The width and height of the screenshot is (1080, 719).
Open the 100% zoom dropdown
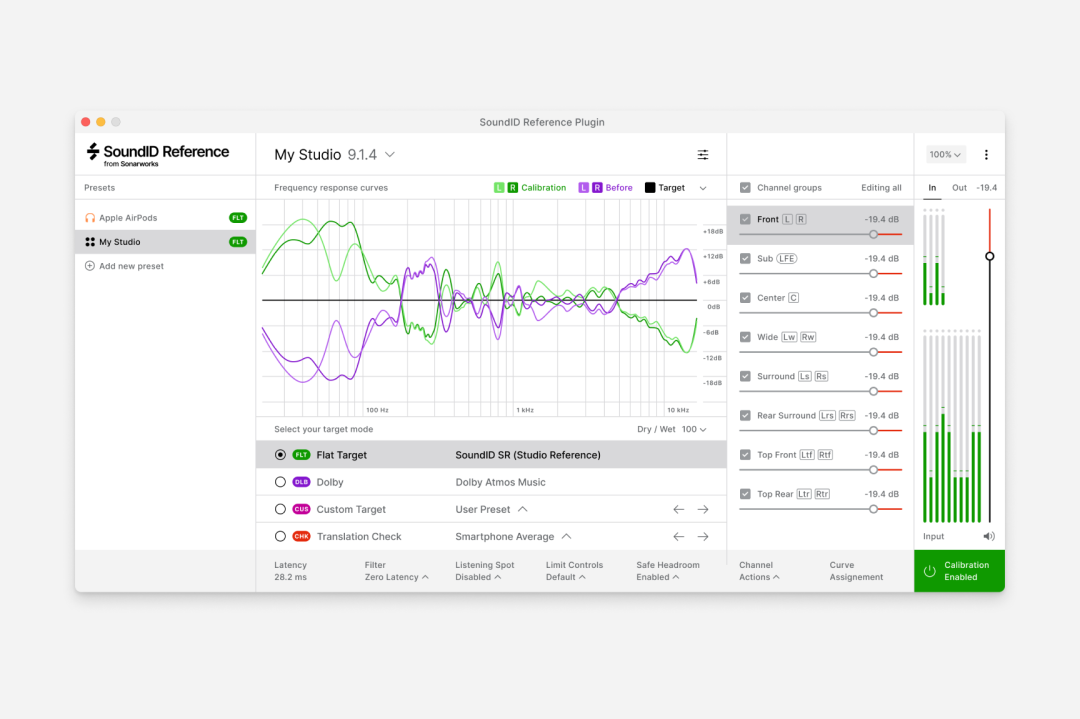click(945, 155)
